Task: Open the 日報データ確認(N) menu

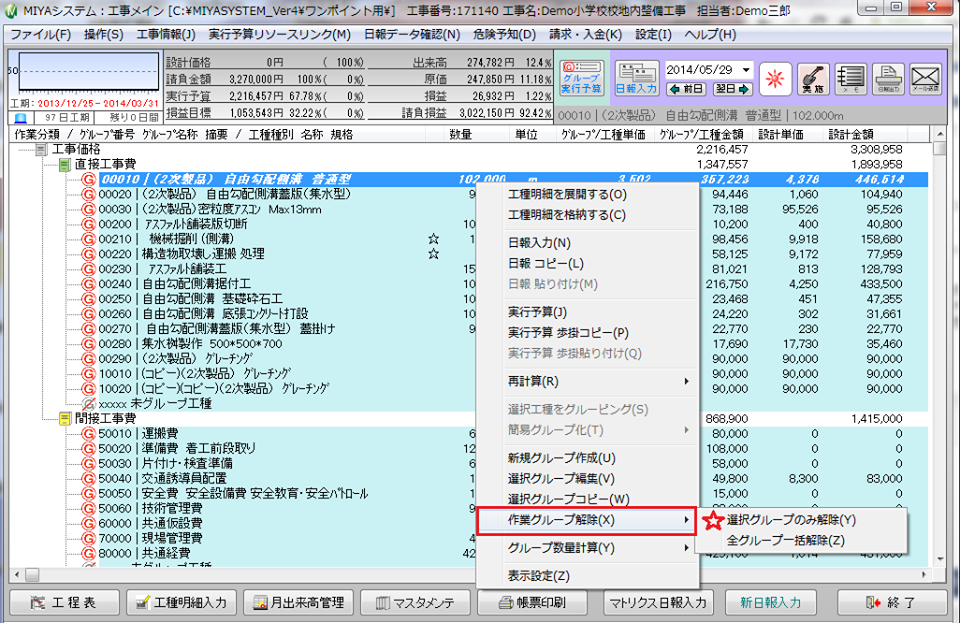Action: pyautogui.click(x=411, y=34)
